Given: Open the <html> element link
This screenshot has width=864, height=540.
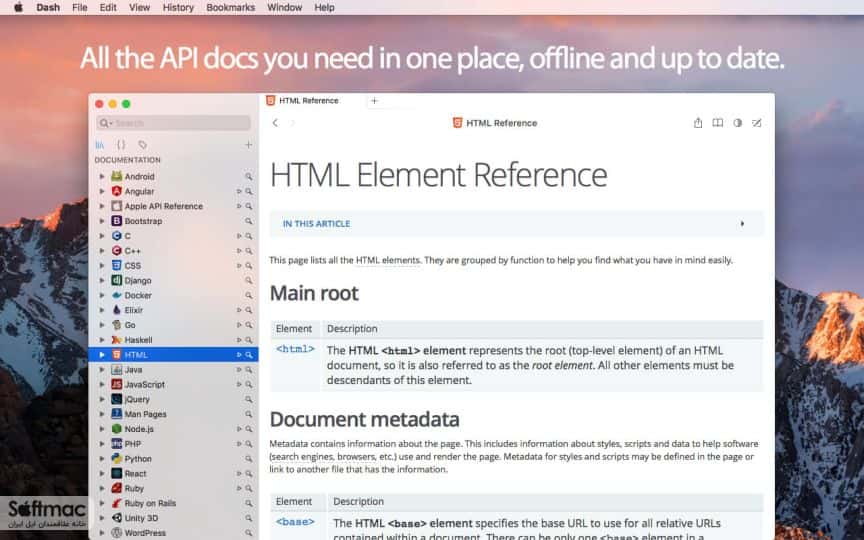Looking at the screenshot, I should 295,349.
